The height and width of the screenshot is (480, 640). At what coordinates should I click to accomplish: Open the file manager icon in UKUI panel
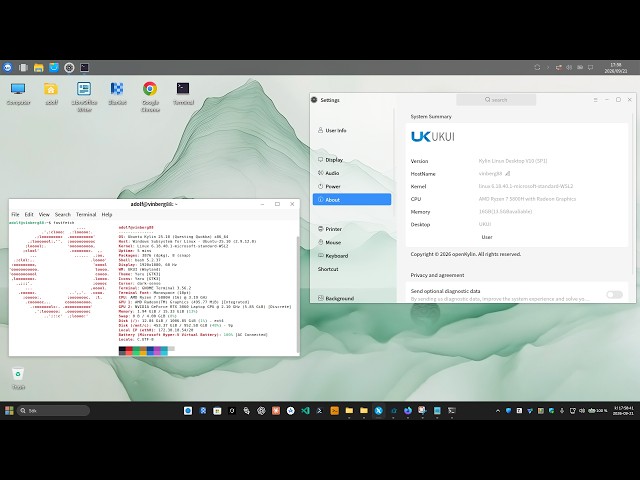tap(39, 67)
